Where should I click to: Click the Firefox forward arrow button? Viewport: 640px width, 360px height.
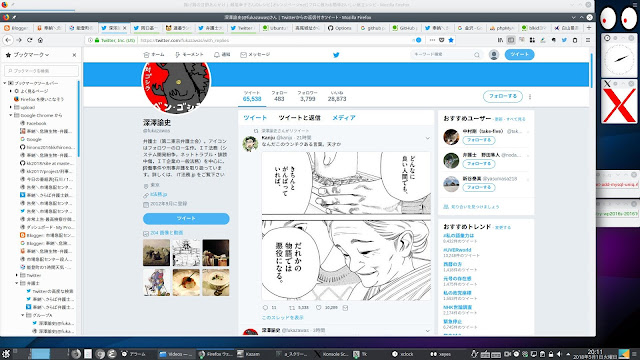click(x=19, y=40)
